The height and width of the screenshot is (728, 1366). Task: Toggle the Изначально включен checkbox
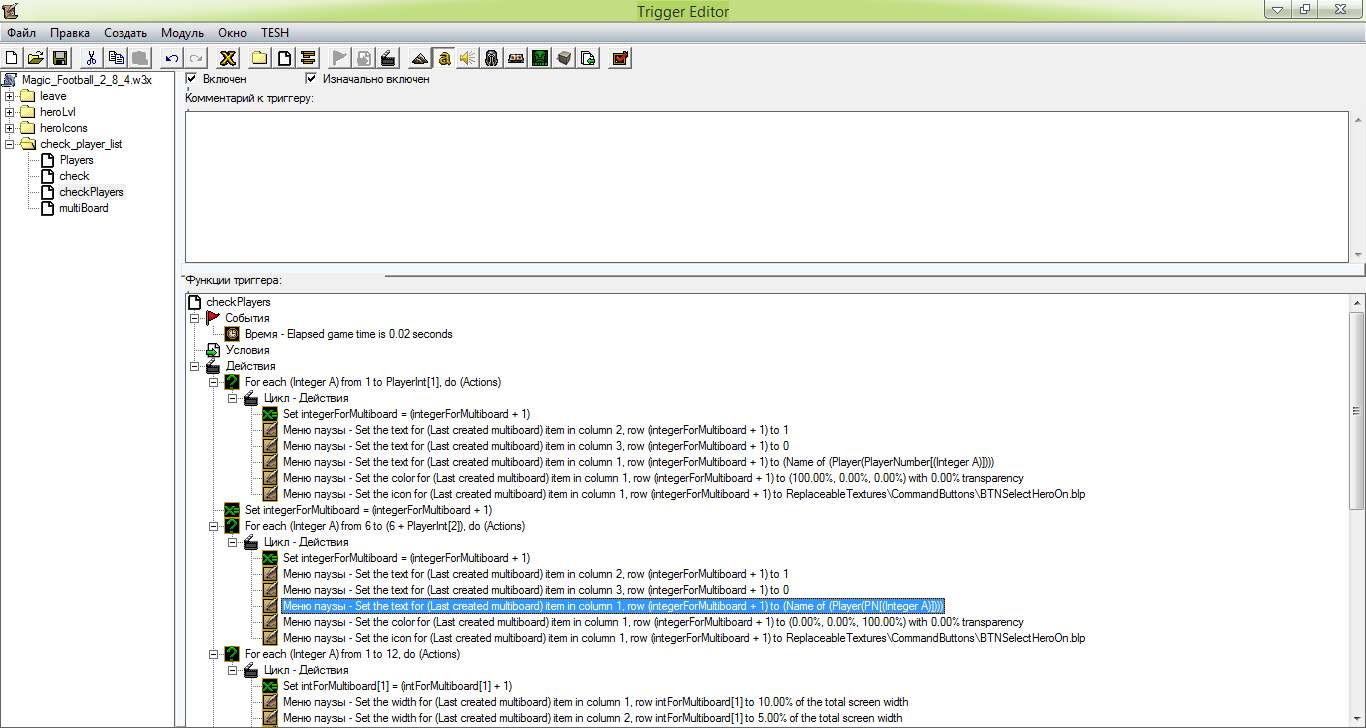point(311,78)
